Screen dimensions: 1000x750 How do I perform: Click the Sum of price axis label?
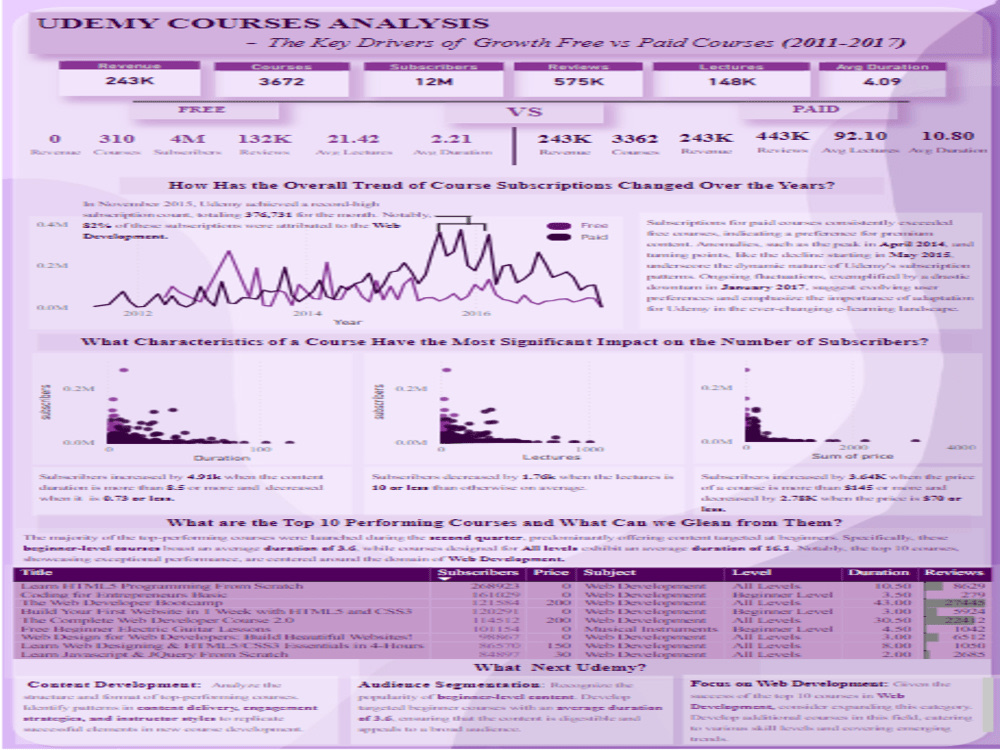point(852,456)
